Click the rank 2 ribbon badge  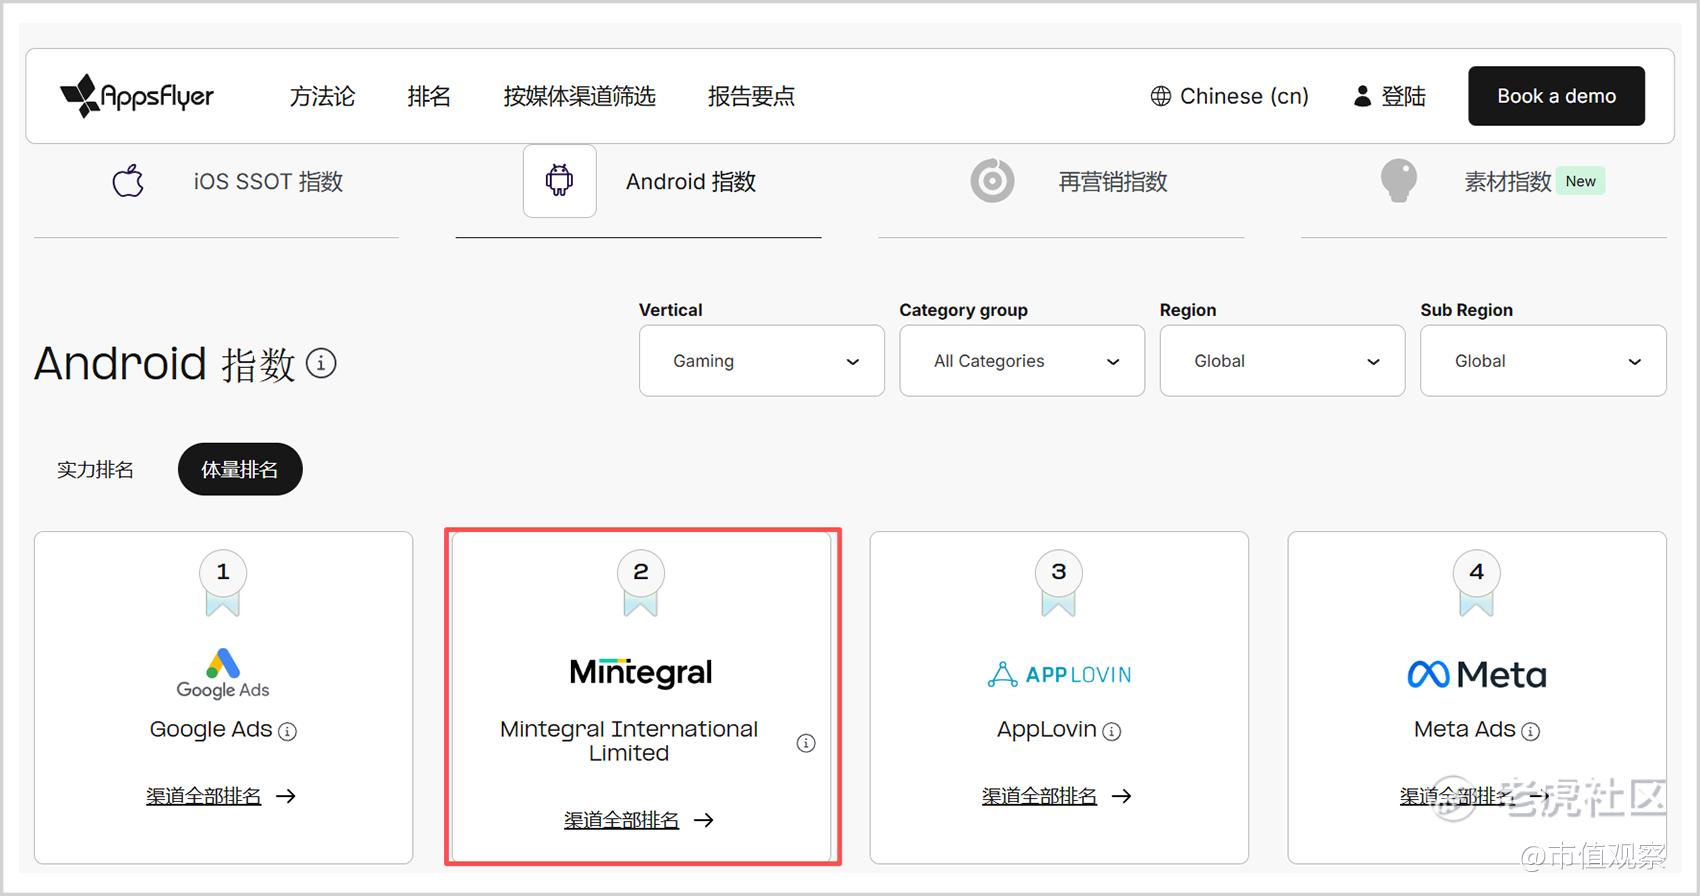point(641,583)
